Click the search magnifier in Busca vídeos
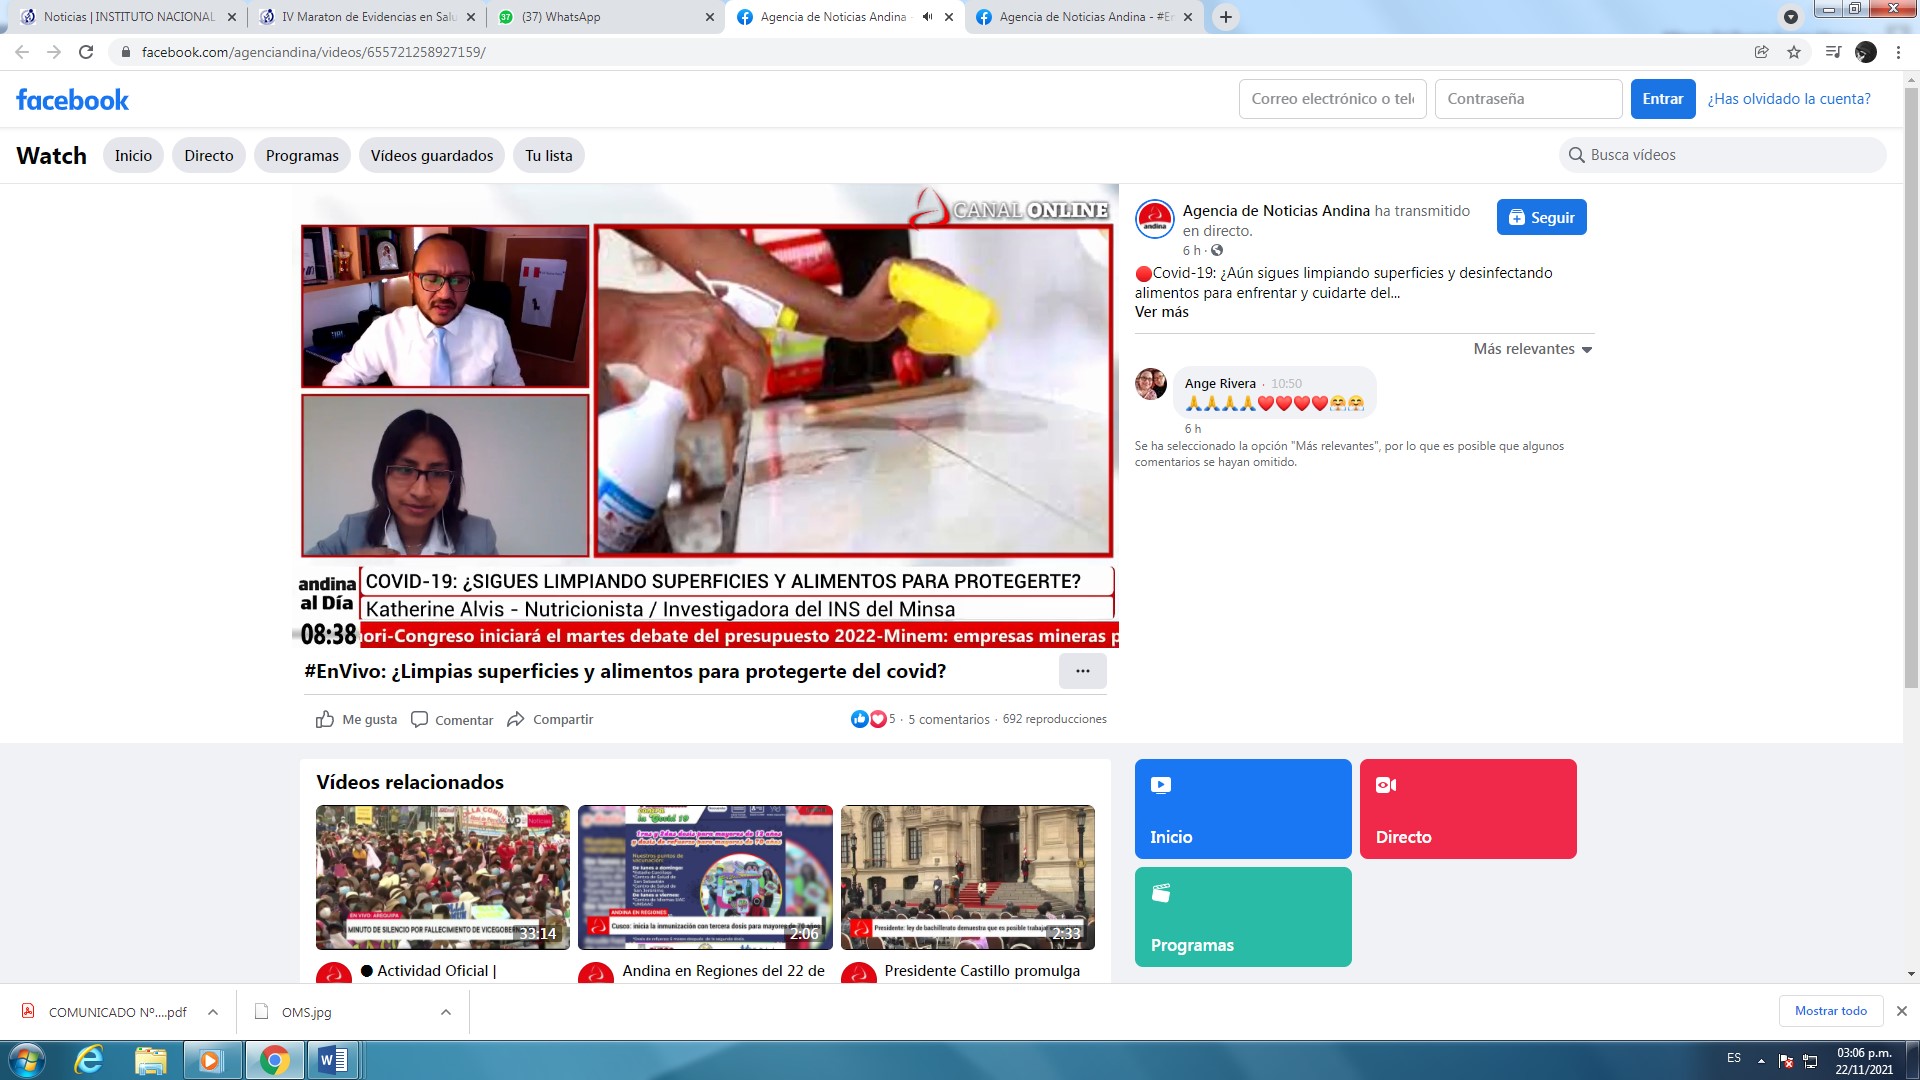The height and width of the screenshot is (1080, 1920). point(1577,155)
